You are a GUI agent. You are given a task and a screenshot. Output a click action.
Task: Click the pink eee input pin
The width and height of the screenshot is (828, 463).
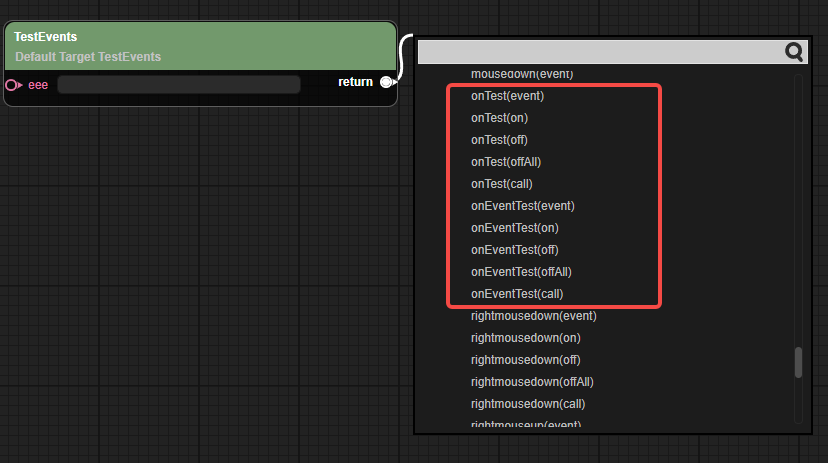click(x=12, y=85)
